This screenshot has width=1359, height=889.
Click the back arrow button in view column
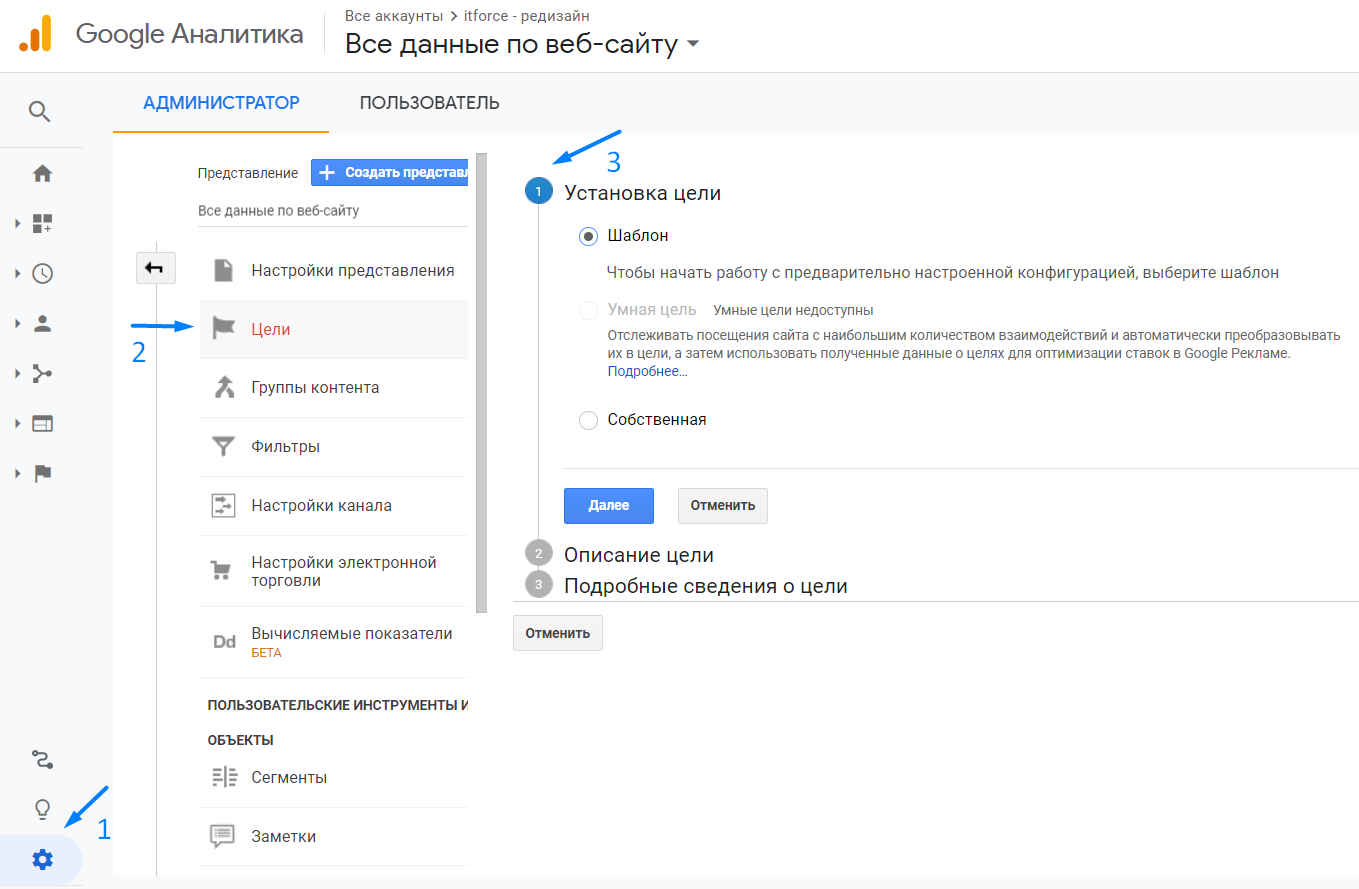(155, 268)
